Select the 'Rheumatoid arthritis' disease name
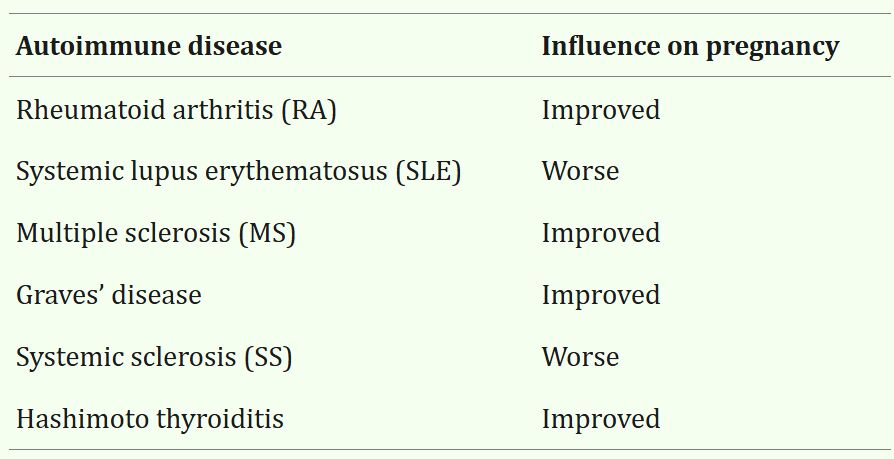The image size is (894, 459). click(130, 109)
